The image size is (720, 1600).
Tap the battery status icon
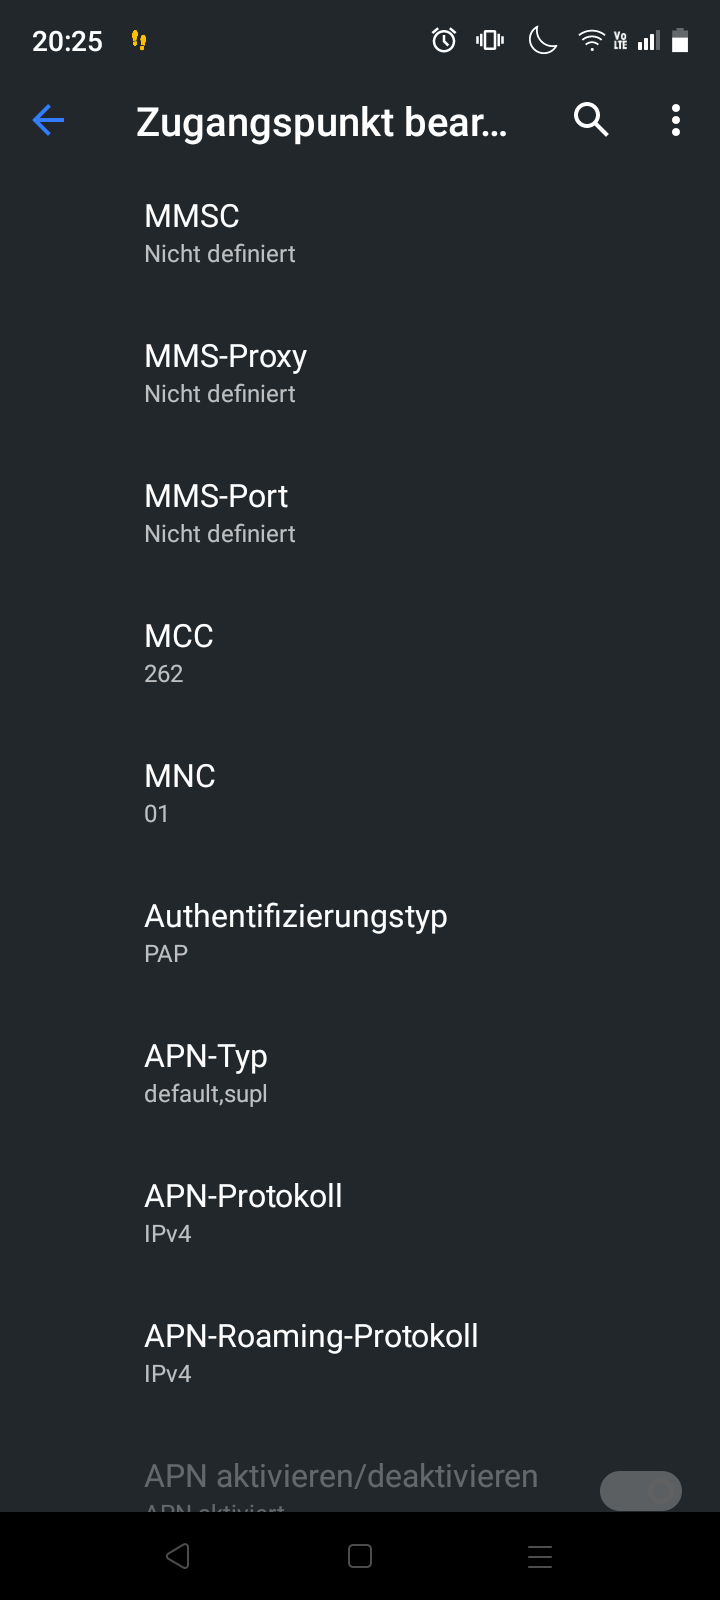(680, 41)
